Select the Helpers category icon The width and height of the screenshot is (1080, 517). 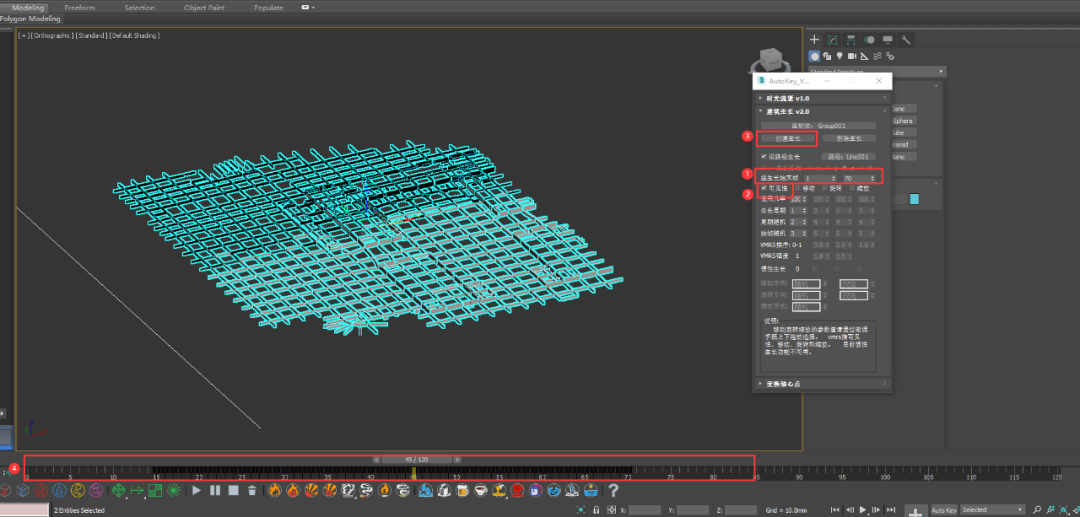pyautogui.click(x=865, y=56)
